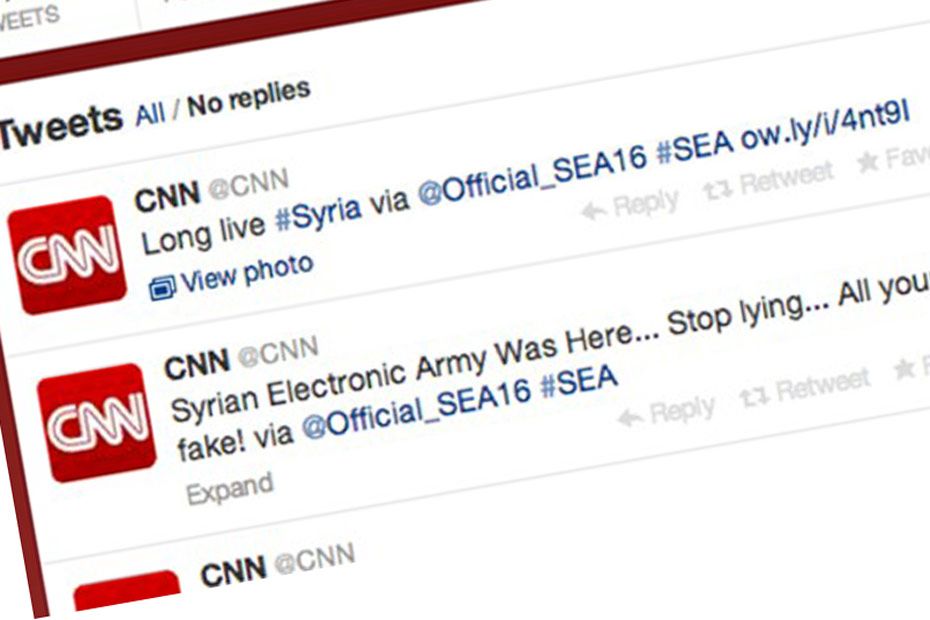
Task: Select the "No replies" filter
Action: tap(249, 96)
